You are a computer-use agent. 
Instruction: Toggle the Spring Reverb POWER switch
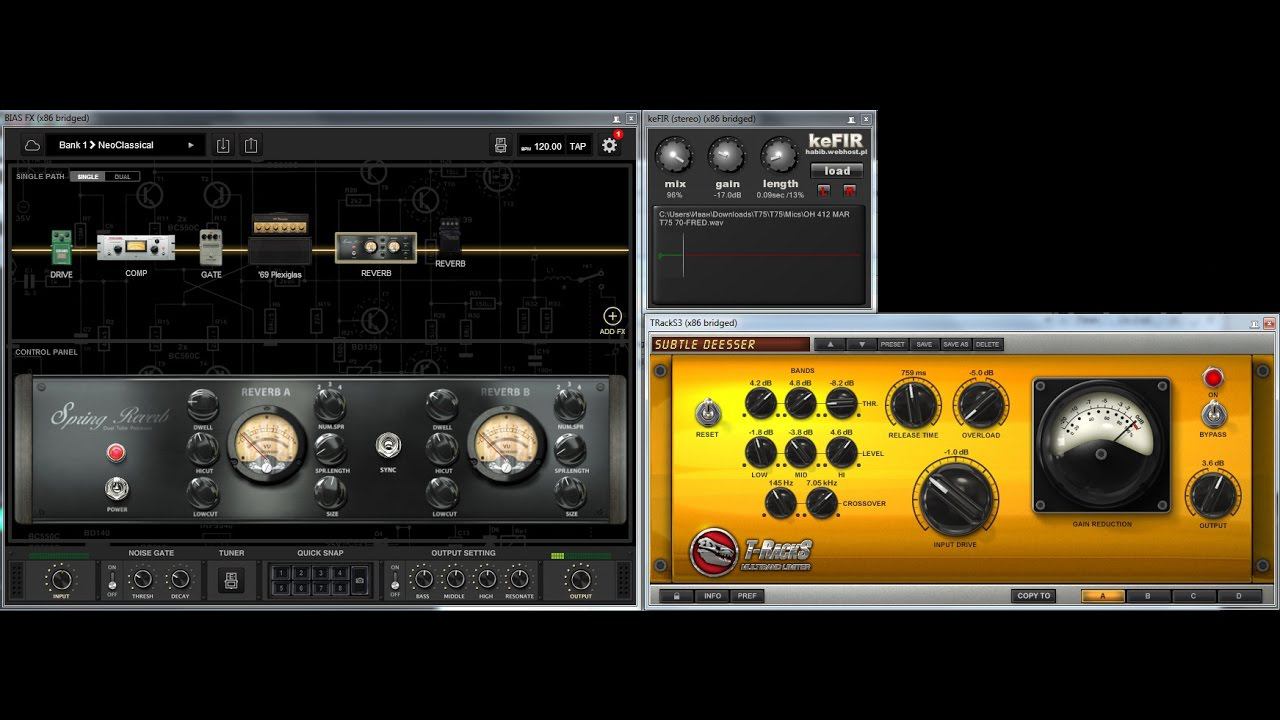[117, 491]
